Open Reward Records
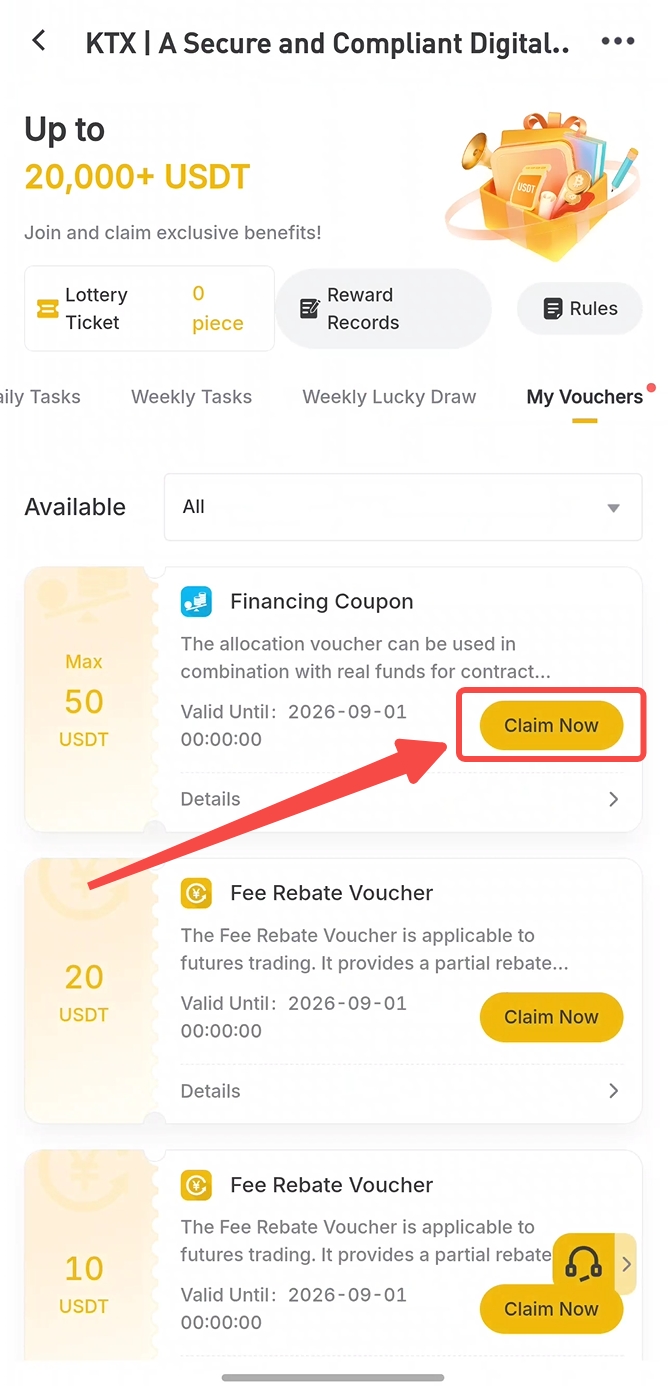 (x=384, y=309)
